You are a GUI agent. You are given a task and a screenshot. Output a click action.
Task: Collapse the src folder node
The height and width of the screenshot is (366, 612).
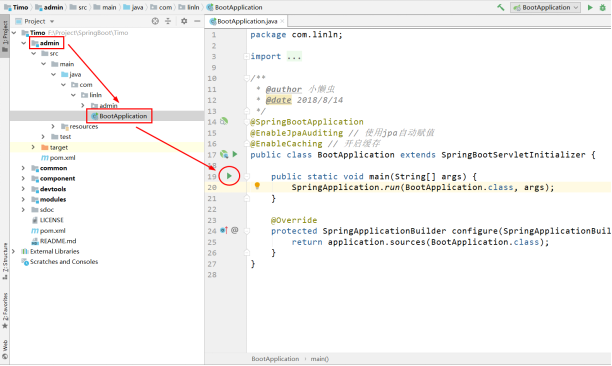click(x=34, y=53)
